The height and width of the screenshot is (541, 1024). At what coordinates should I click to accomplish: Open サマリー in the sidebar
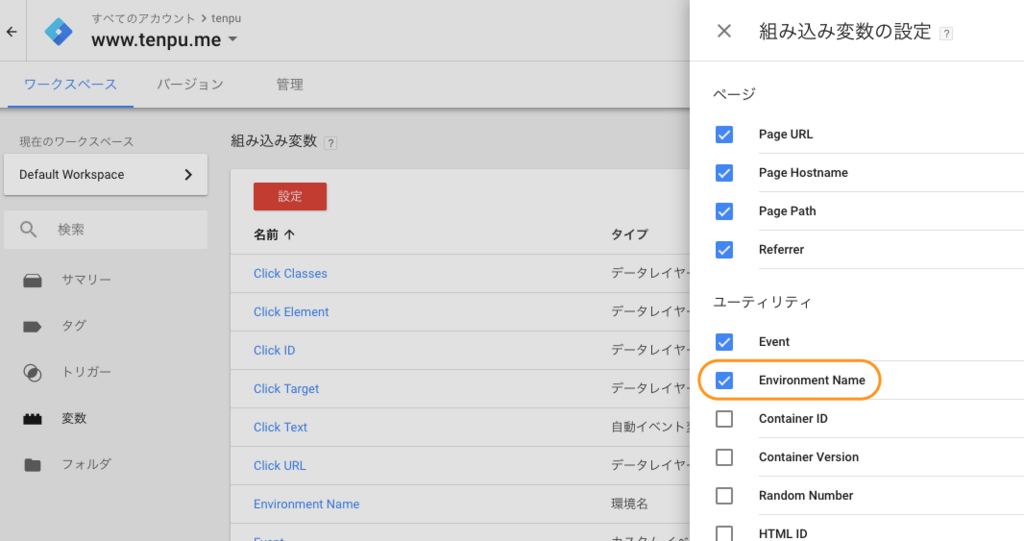point(86,280)
